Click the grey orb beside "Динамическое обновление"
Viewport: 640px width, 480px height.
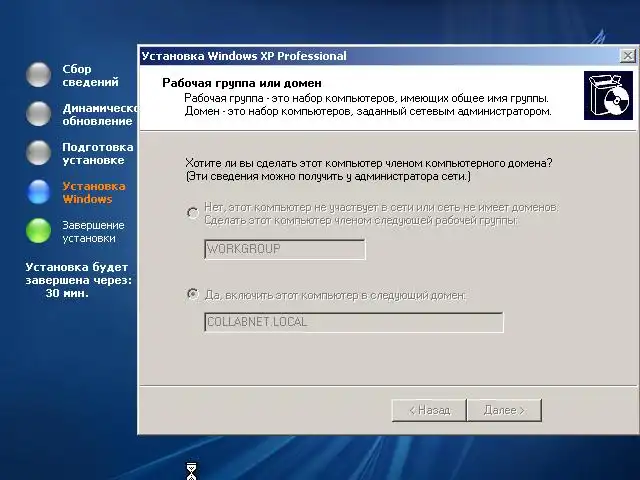tap(38, 113)
